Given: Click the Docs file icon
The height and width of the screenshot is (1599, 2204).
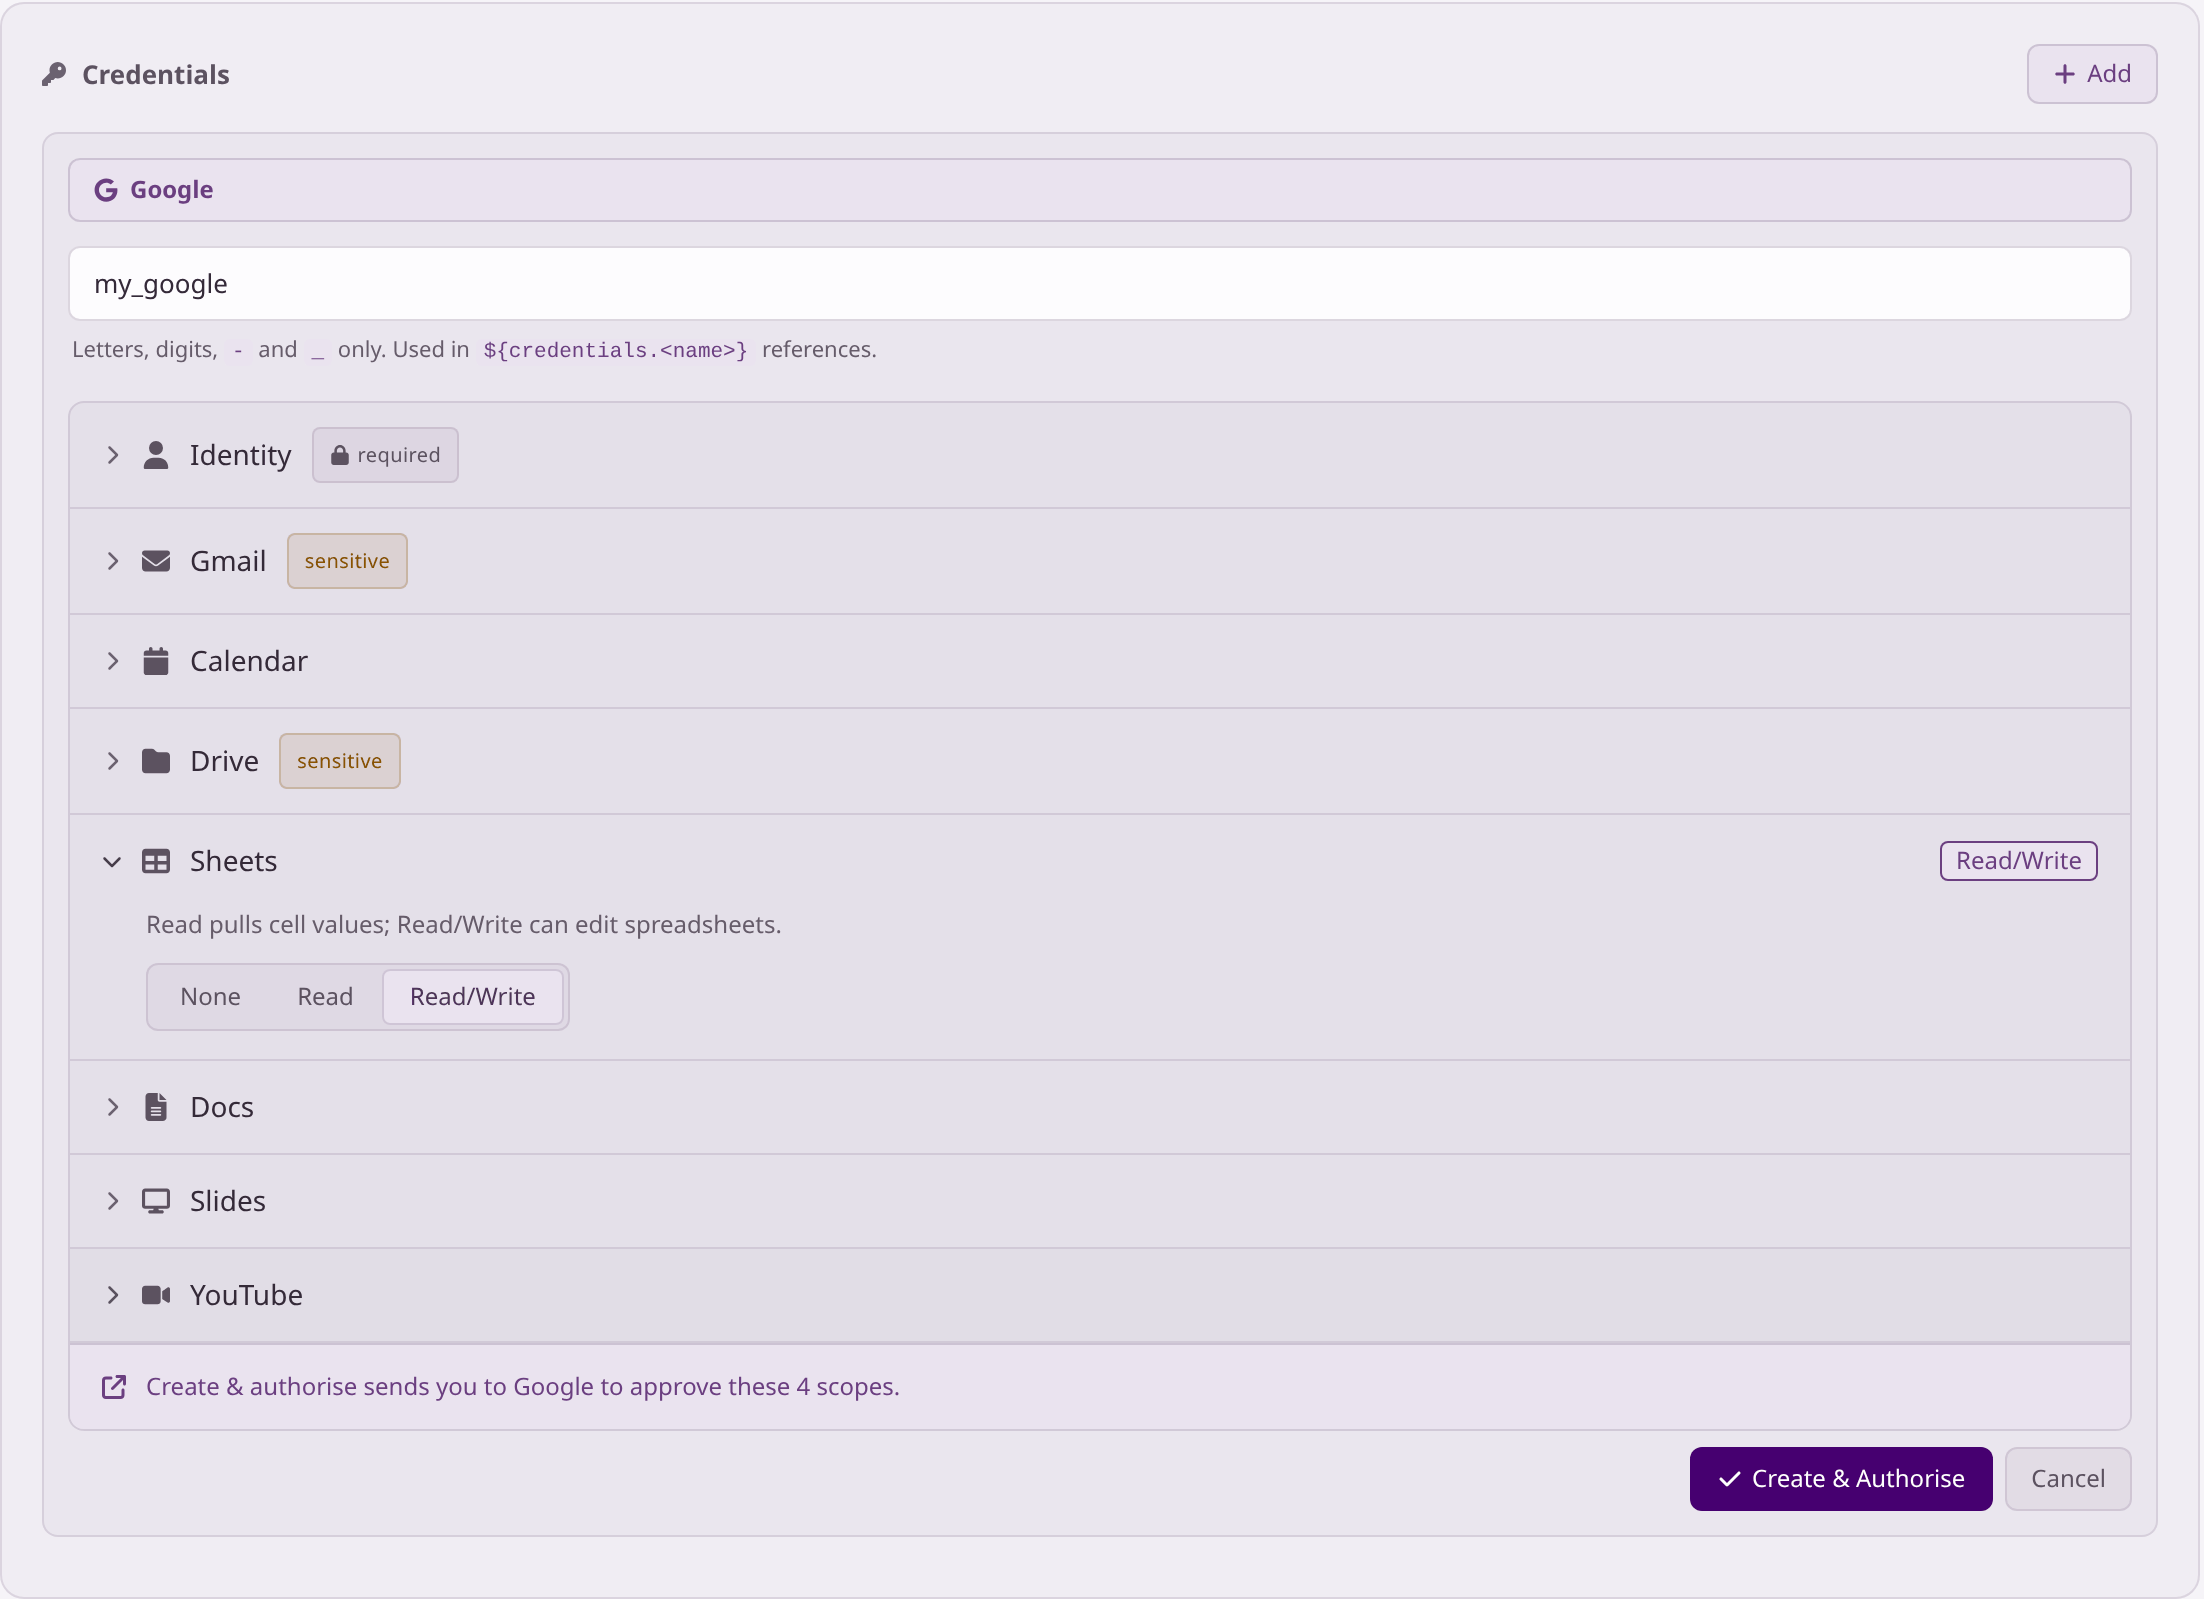Looking at the screenshot, I should coord(156,1107).
